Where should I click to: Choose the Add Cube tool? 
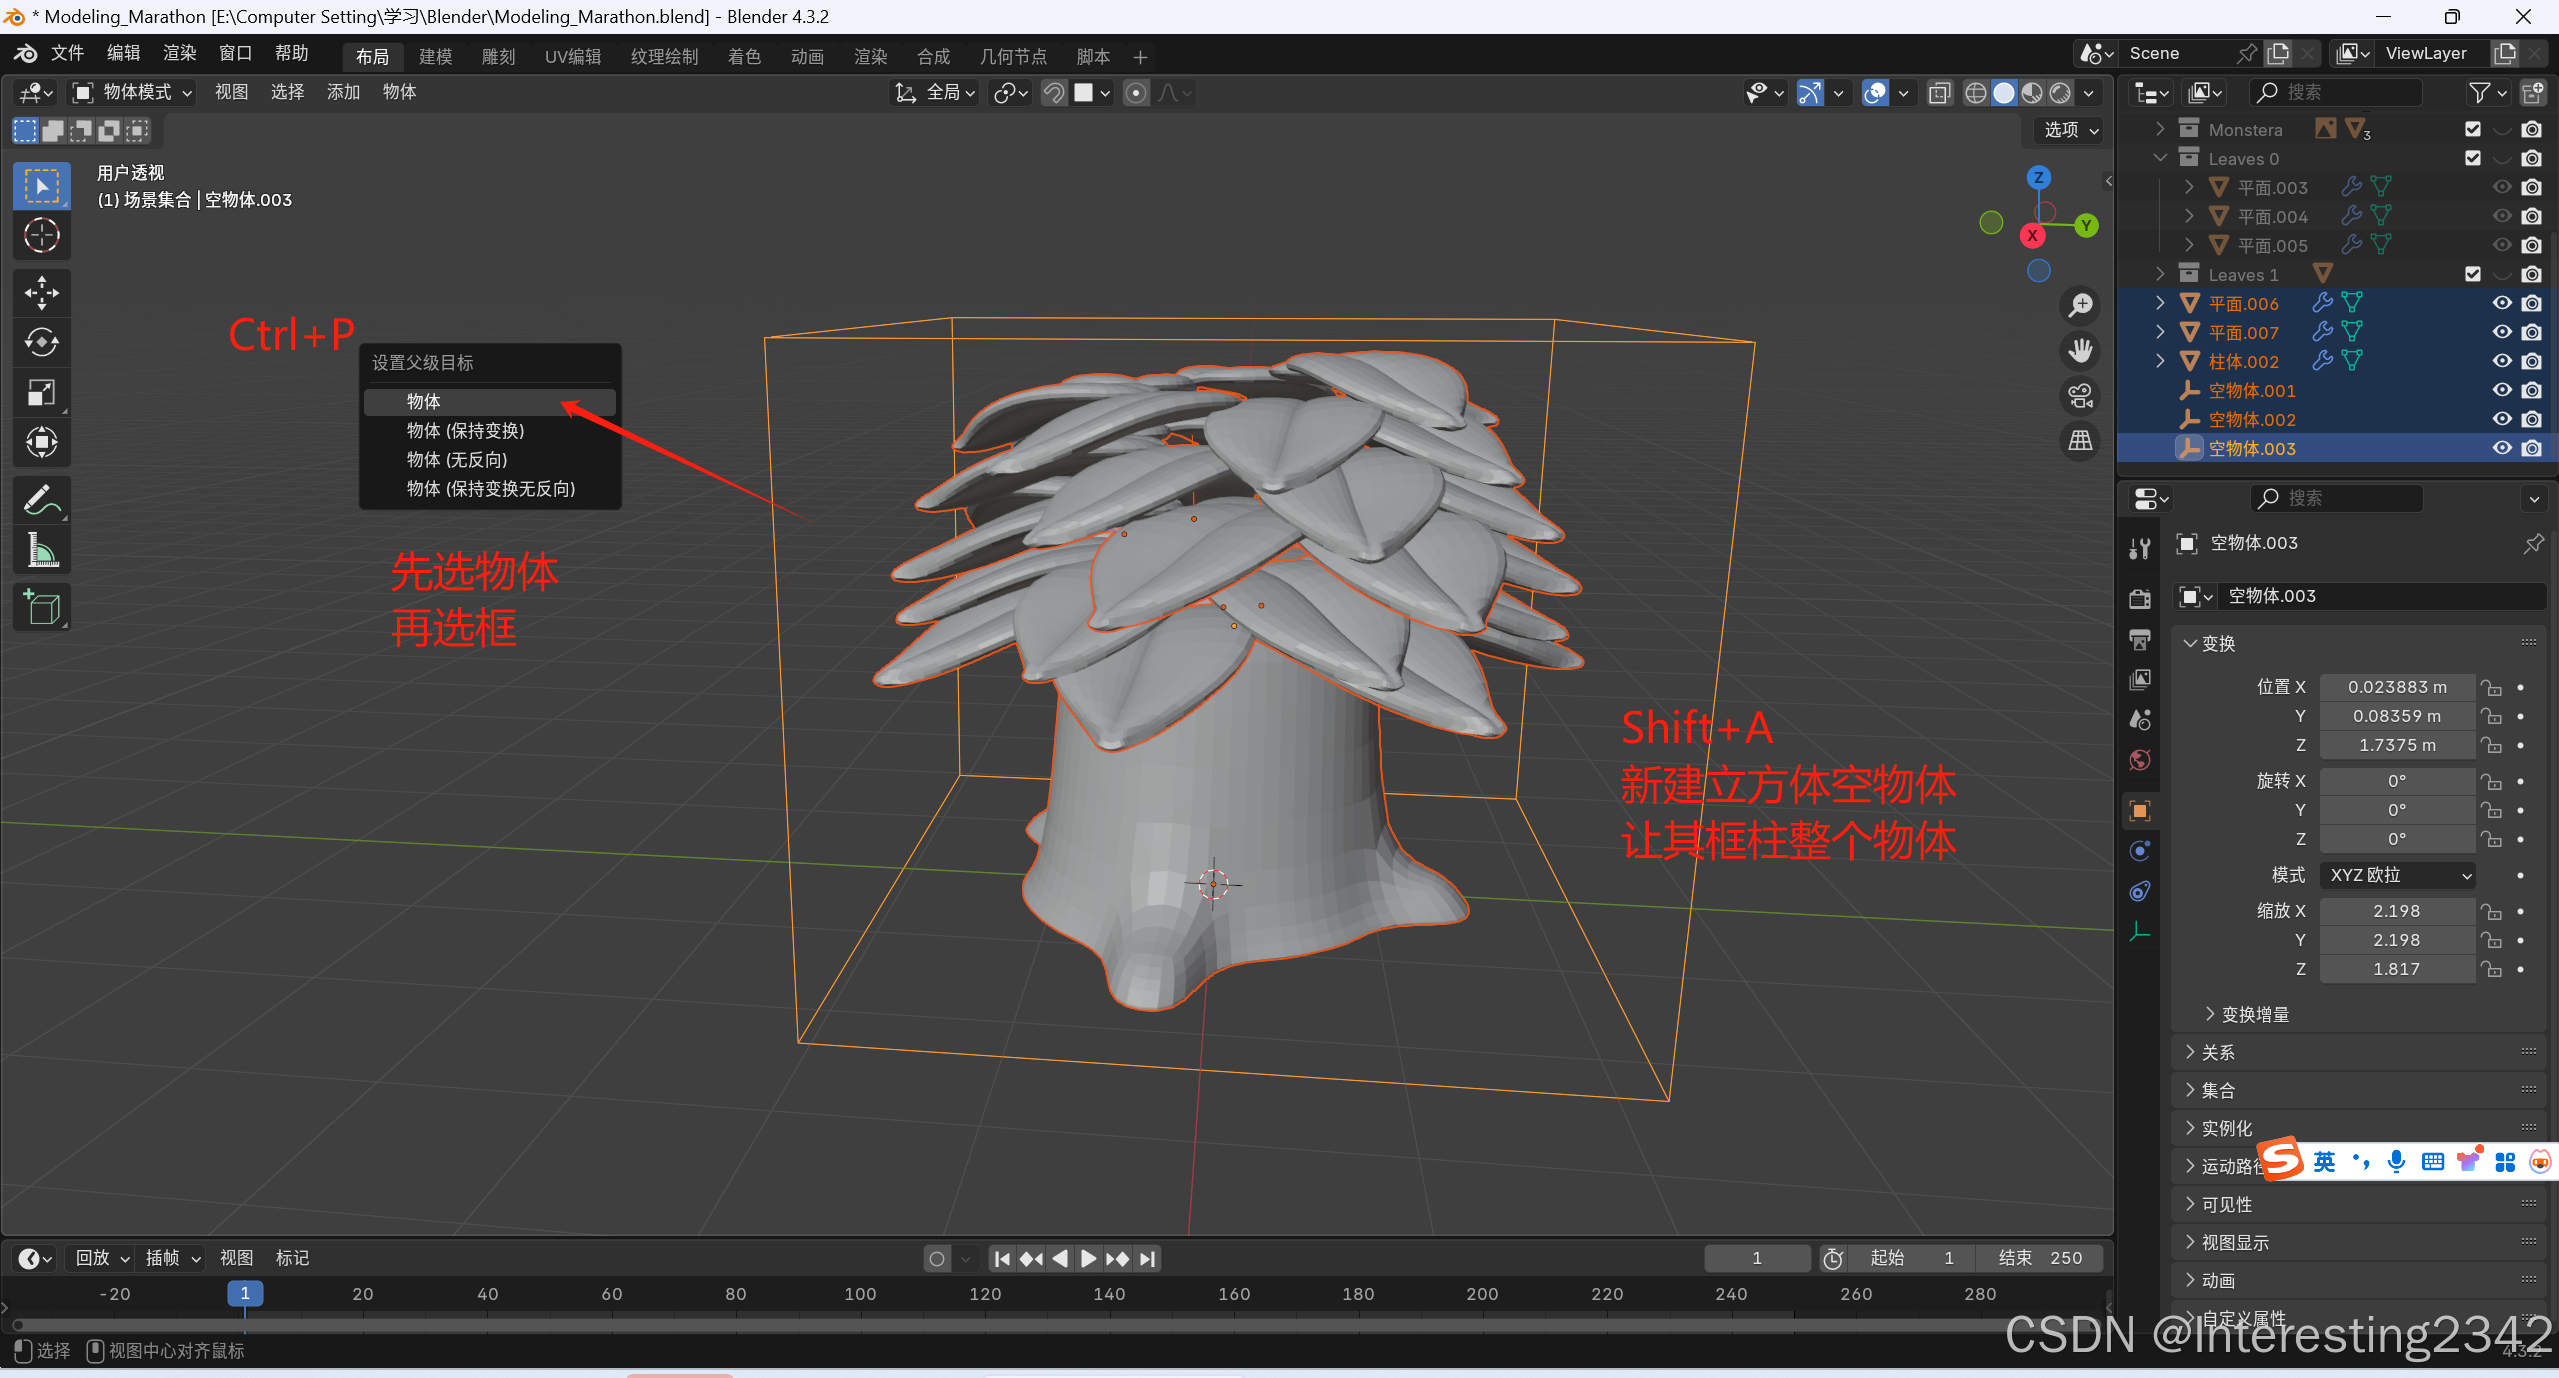(x=41, y=606)
